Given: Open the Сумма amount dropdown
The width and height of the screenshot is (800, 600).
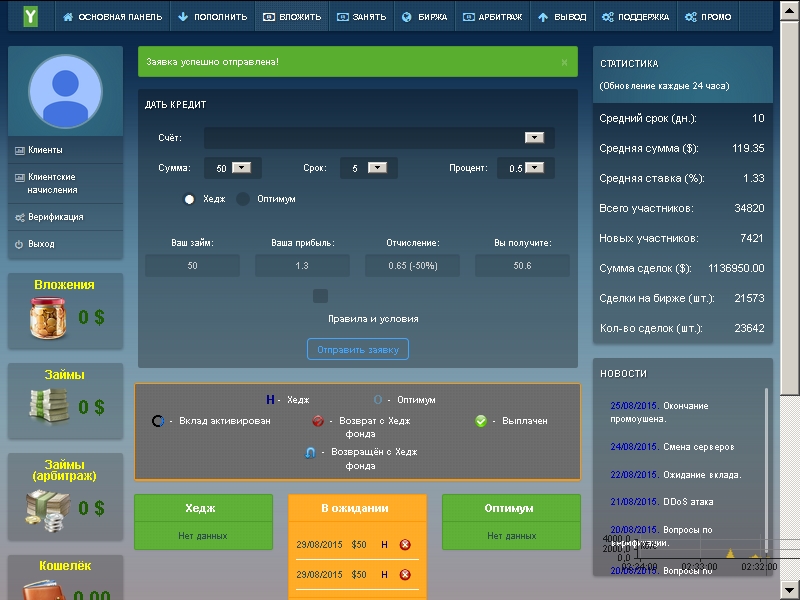Looking at the screenshot, I should (x=241, y=167).
